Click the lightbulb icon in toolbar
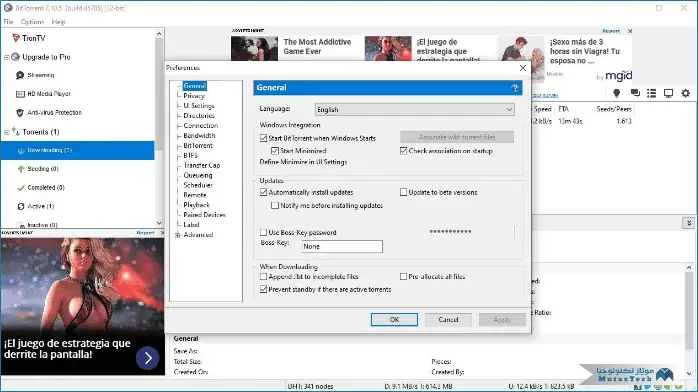Screen dimensions: 698x392 [617, 93]
